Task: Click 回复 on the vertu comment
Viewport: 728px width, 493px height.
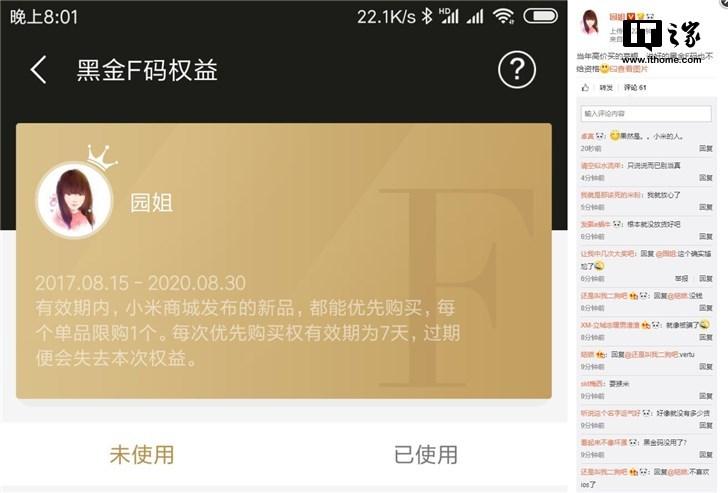Action: [x=706, y=366]
